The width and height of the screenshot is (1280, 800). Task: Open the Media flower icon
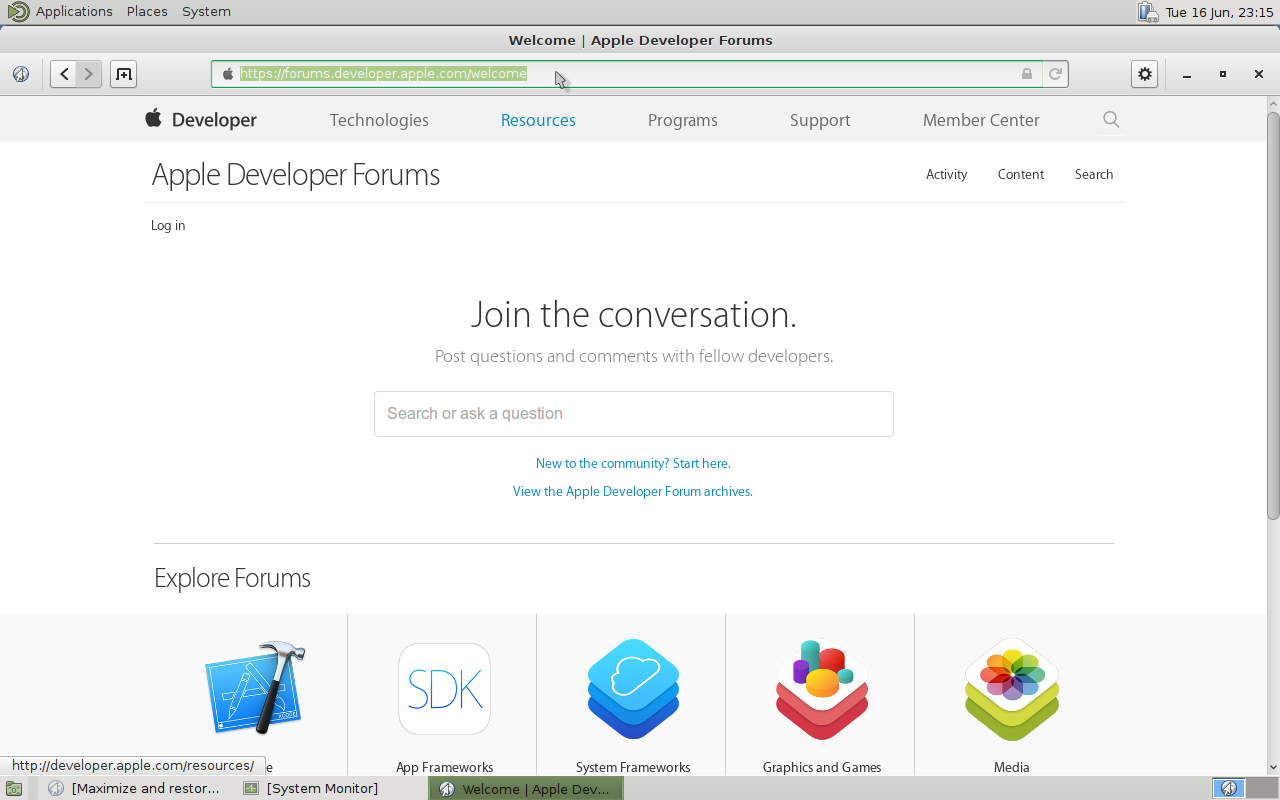click(x=1012, y=689)
